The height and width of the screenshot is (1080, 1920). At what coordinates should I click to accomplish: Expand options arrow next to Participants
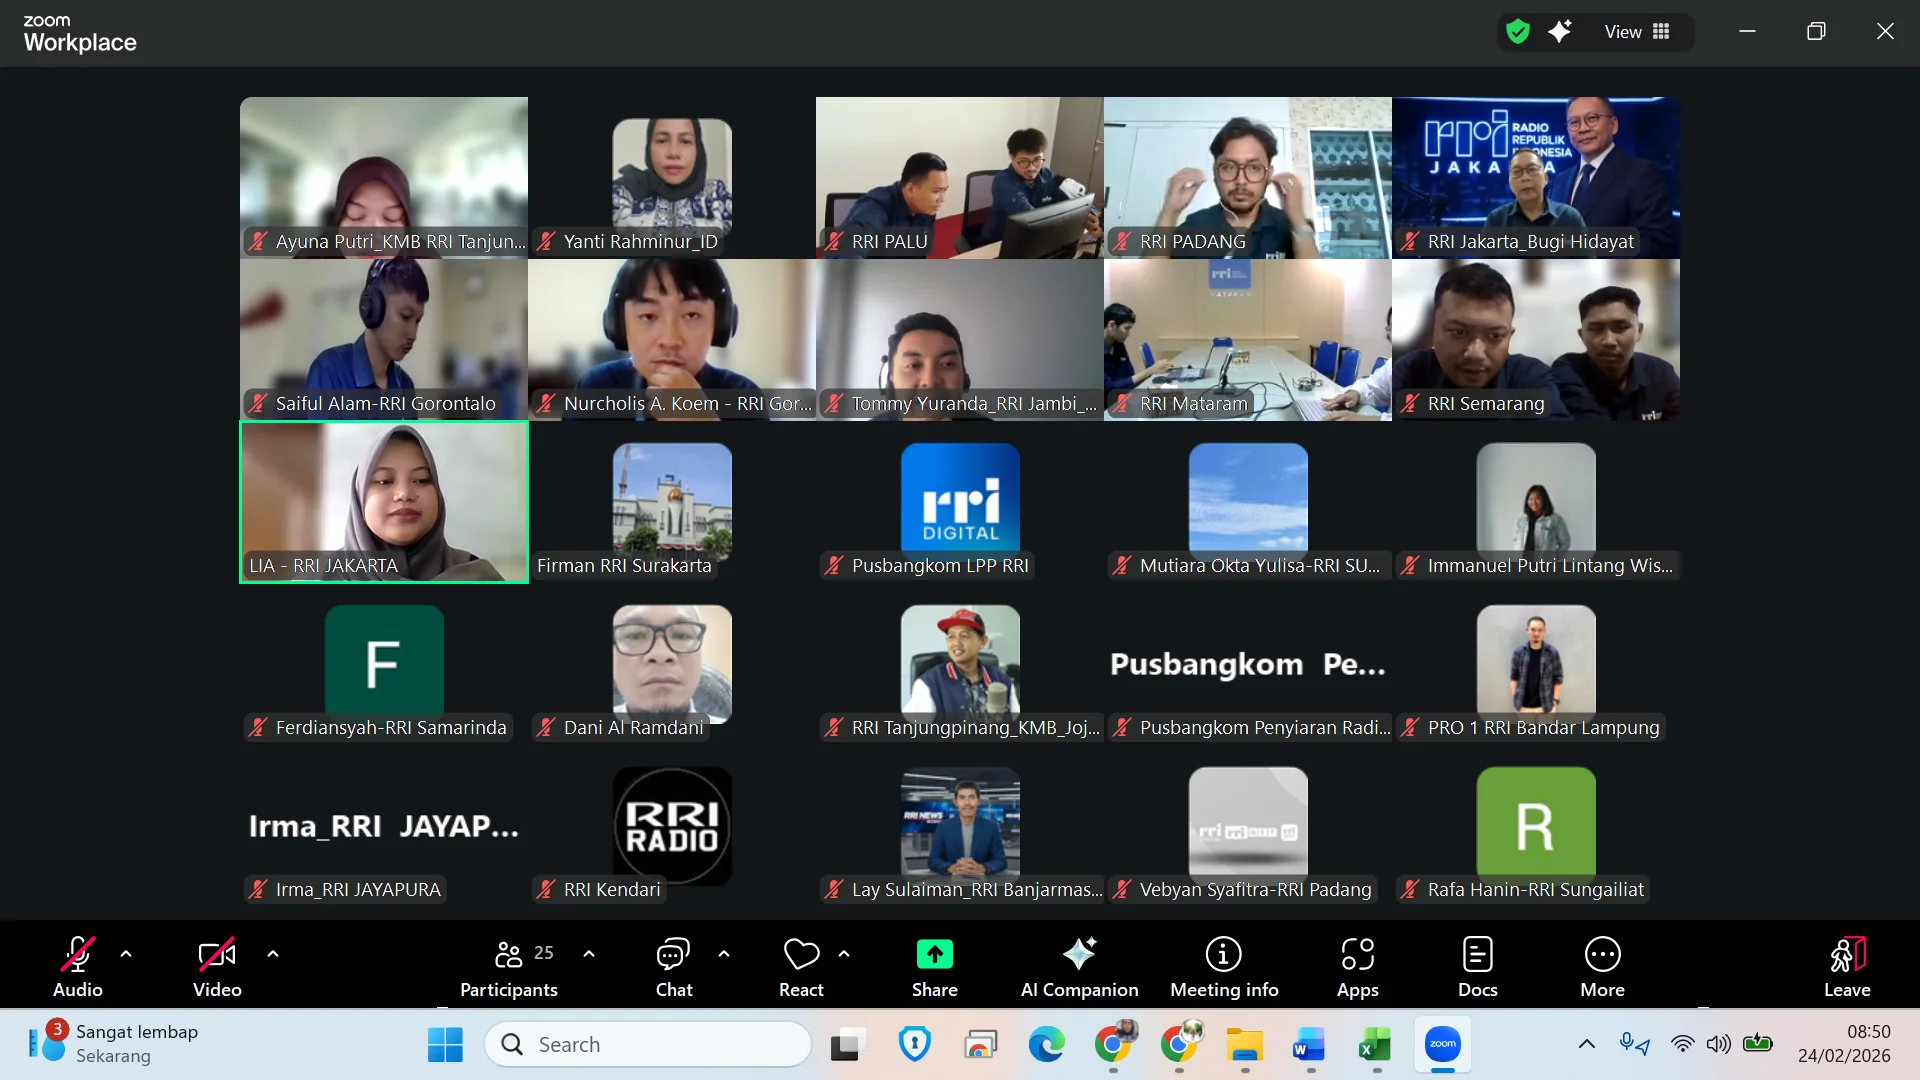[589, 954]
